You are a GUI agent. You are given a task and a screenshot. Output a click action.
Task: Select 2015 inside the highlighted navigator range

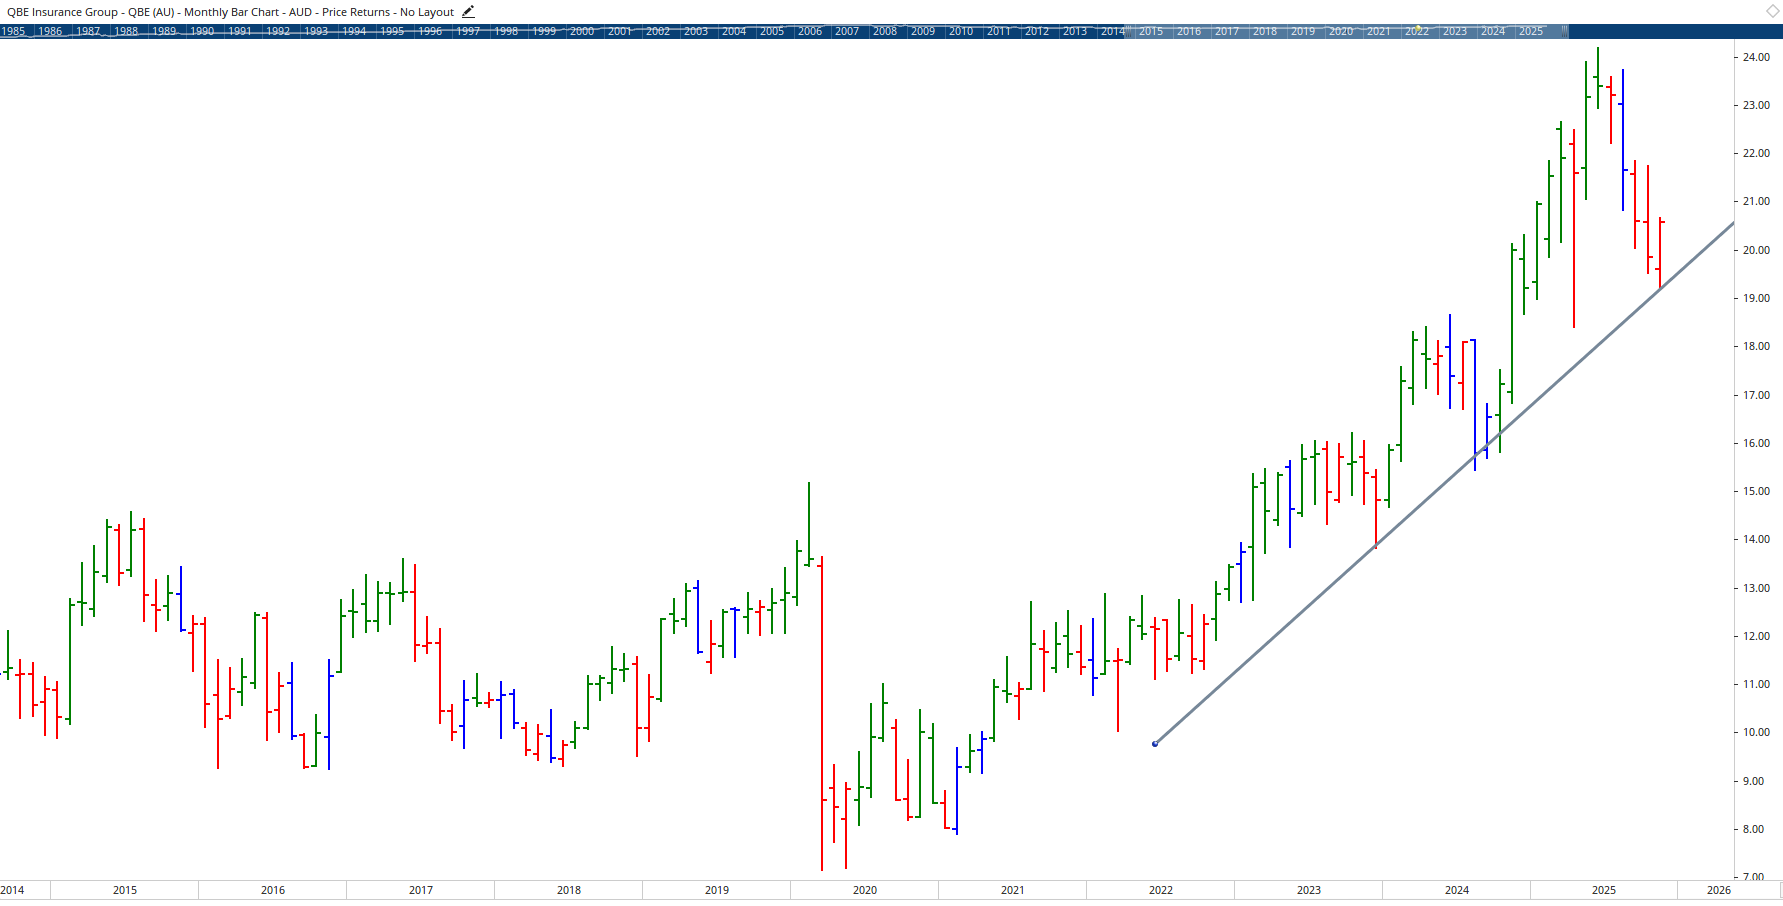tap(1150, 31)
